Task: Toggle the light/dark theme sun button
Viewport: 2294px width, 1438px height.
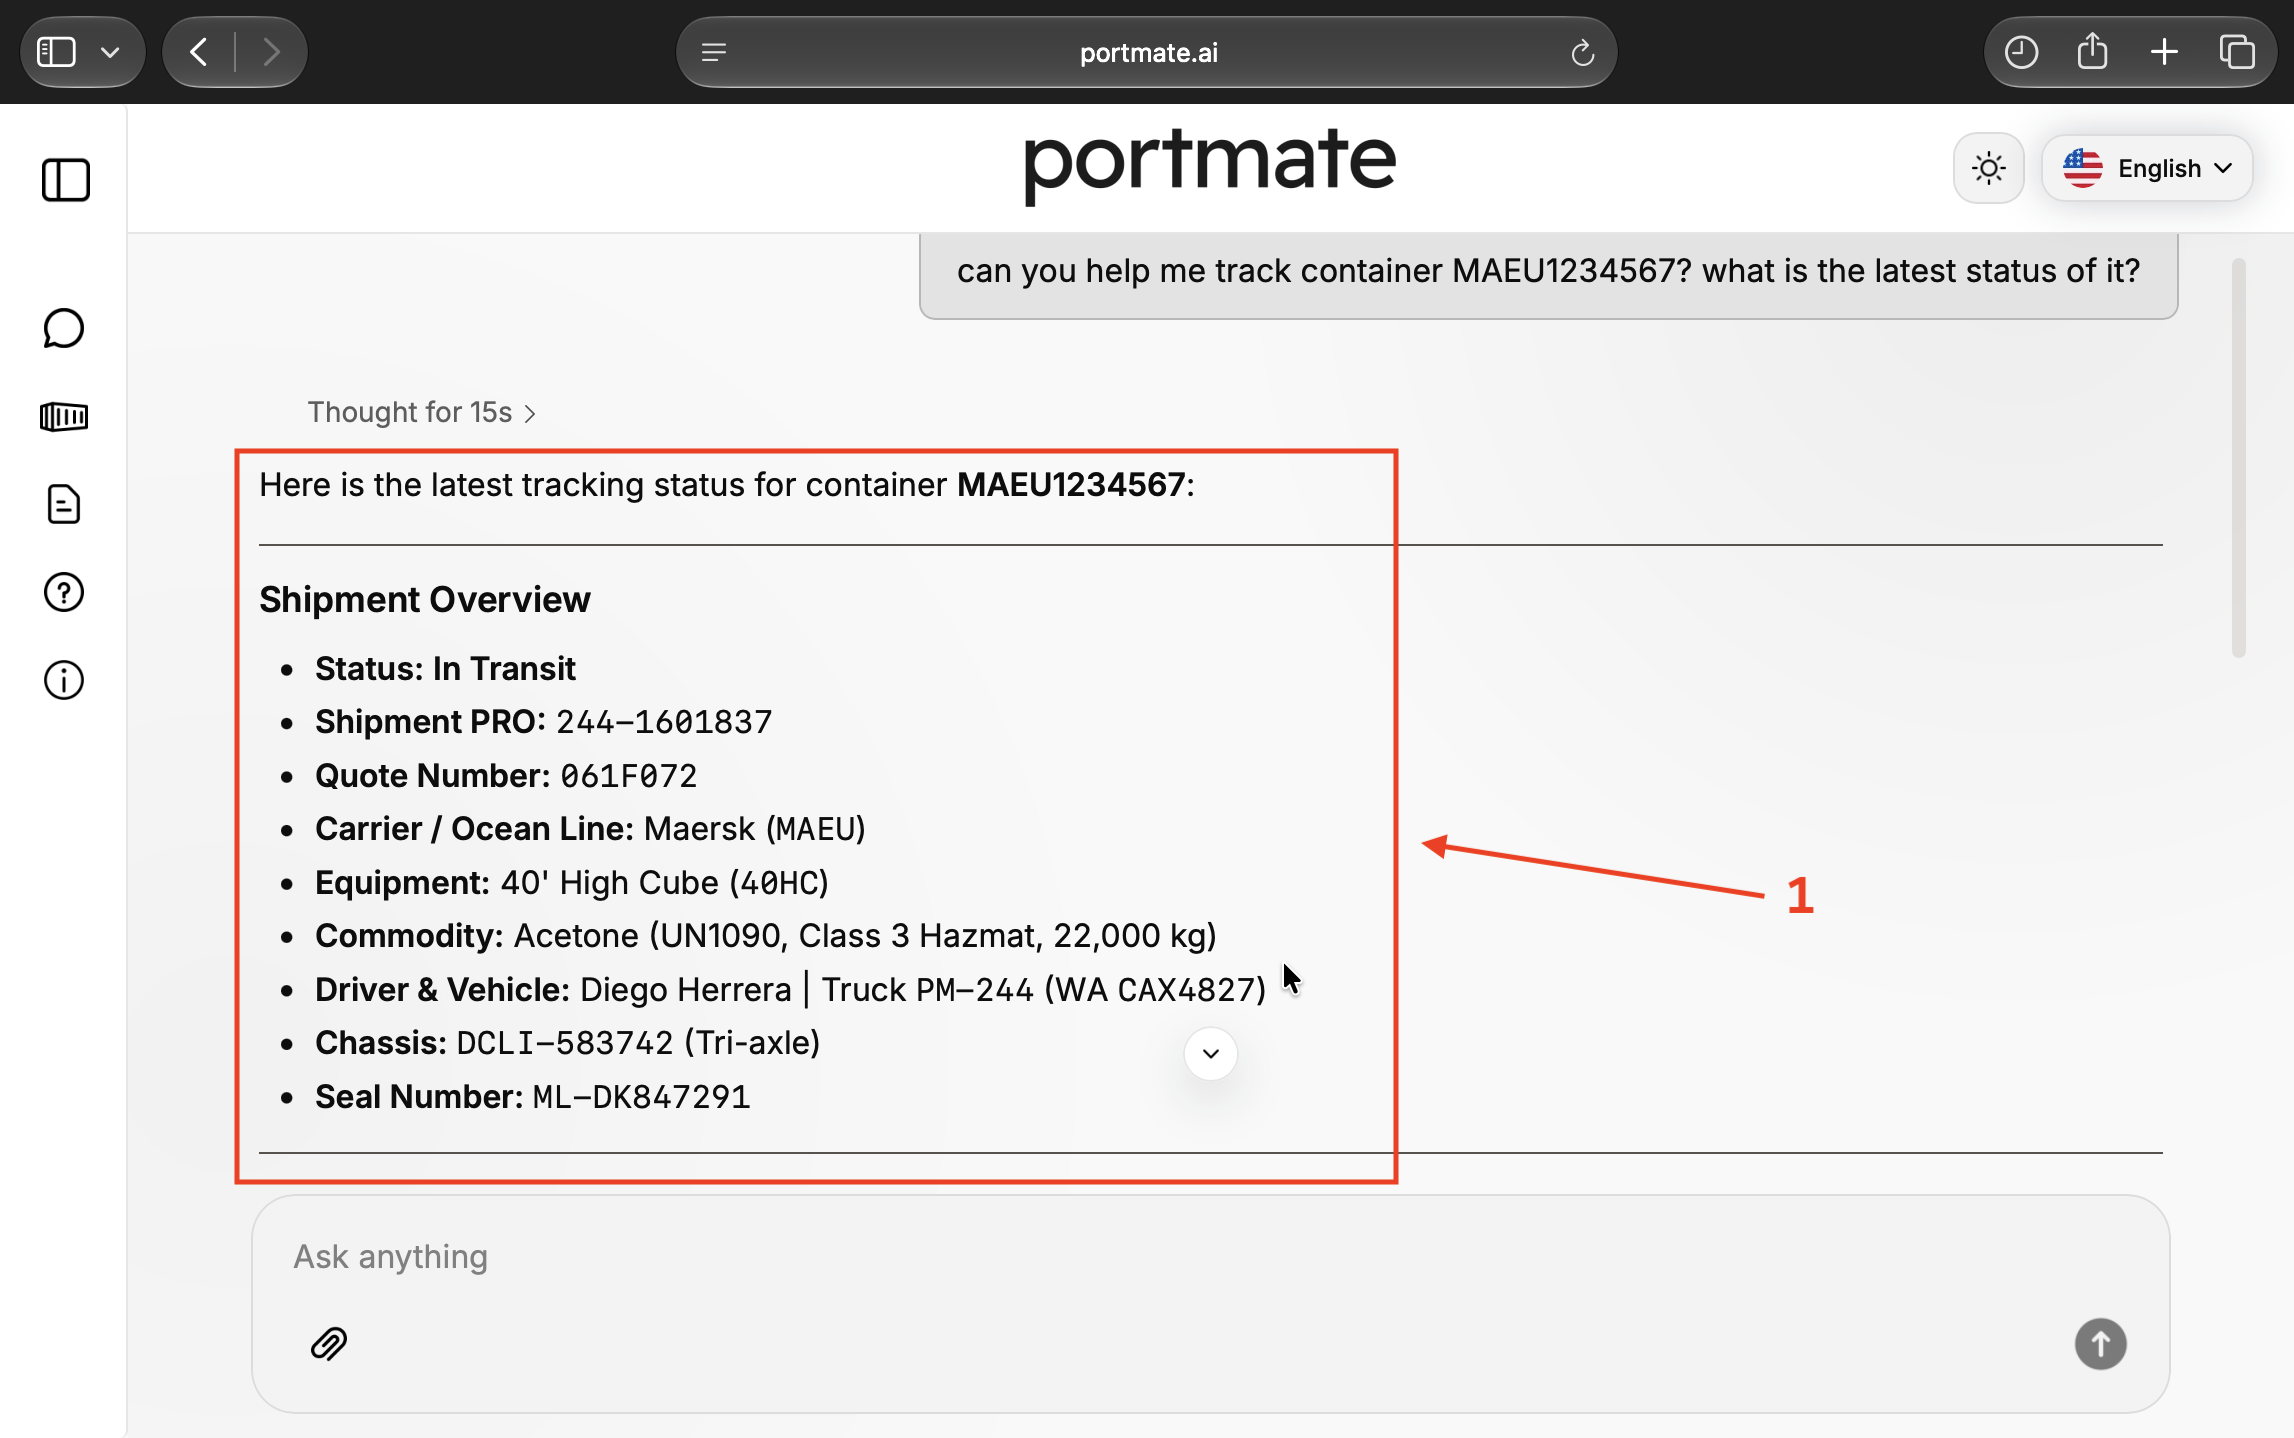Action: 1988,168
